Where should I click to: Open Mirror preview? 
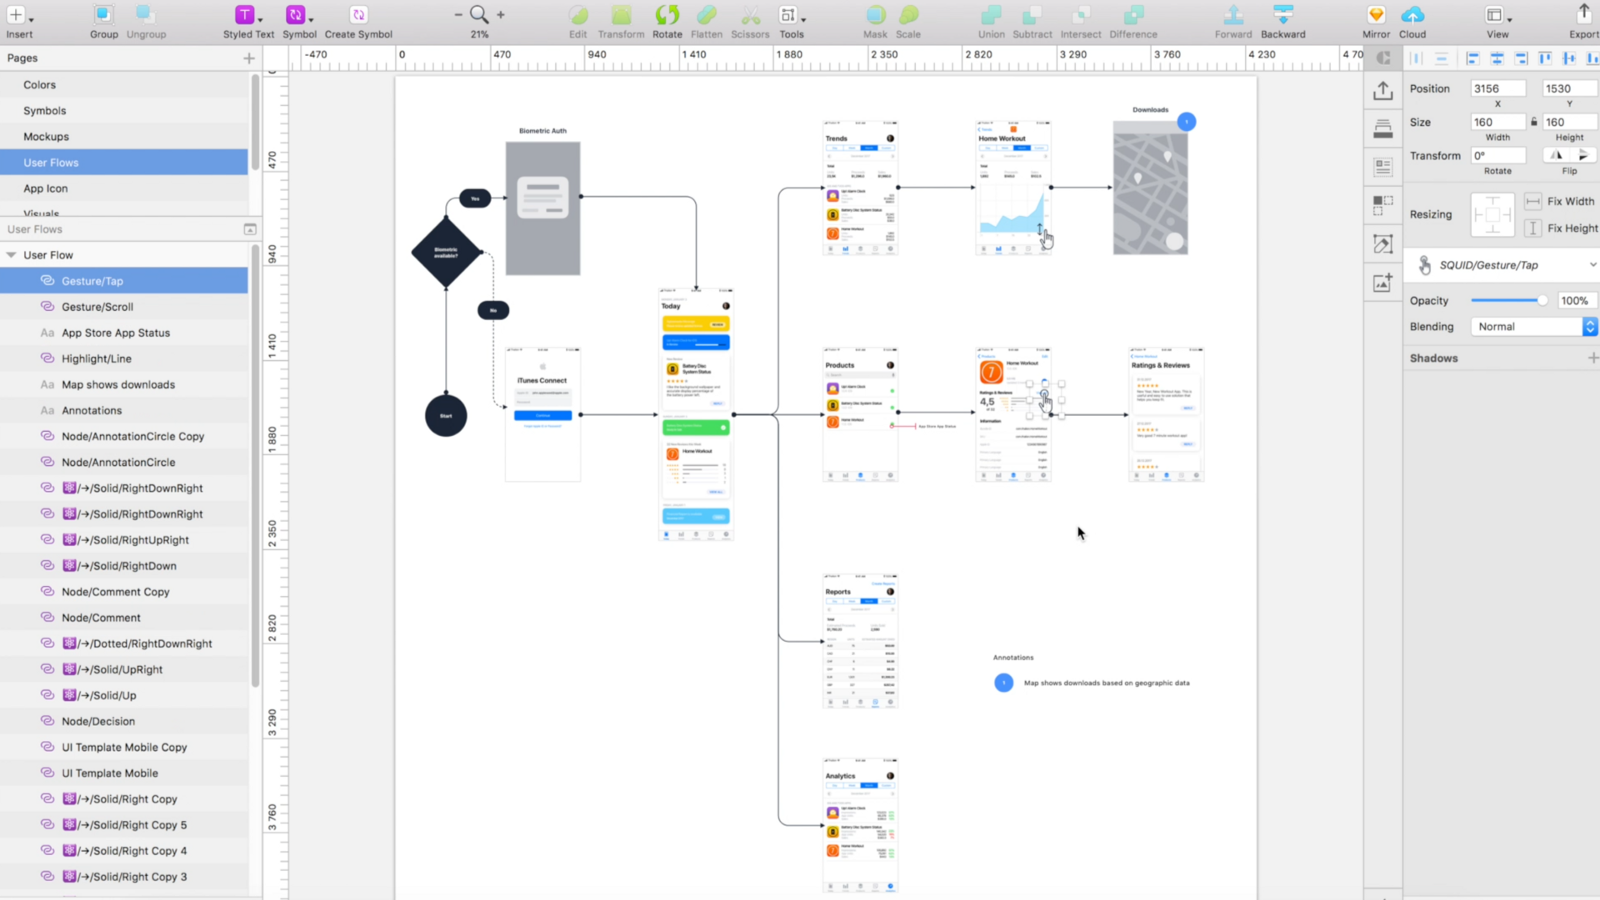(x=1375, y=17)
